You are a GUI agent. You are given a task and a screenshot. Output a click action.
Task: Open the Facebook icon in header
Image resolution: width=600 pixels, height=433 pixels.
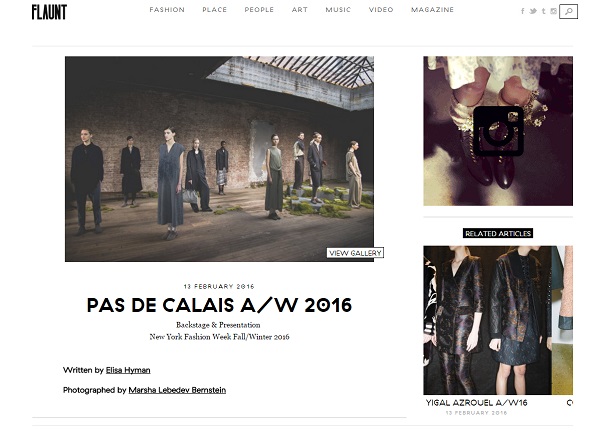coord(523,11)
